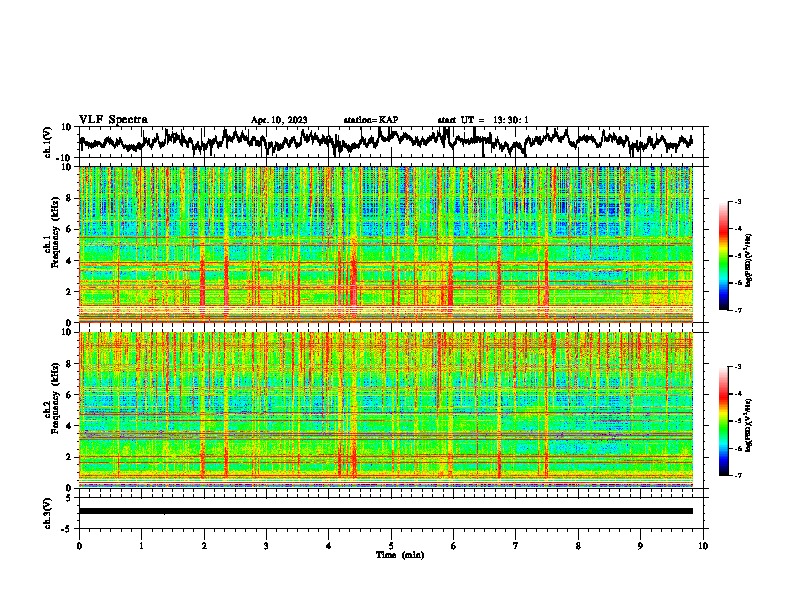Screen dimensions: 792x612
Task: Click the "4" kHz tick on ch.2 spectrogram axis
Action: point(69,426)
